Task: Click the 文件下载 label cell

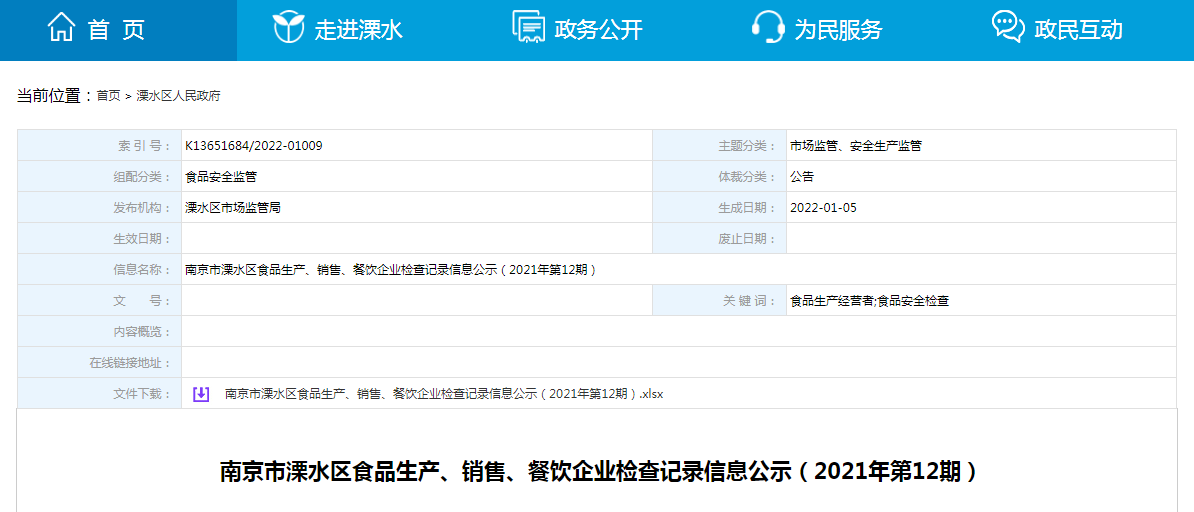Action: [x=100, y=394]
